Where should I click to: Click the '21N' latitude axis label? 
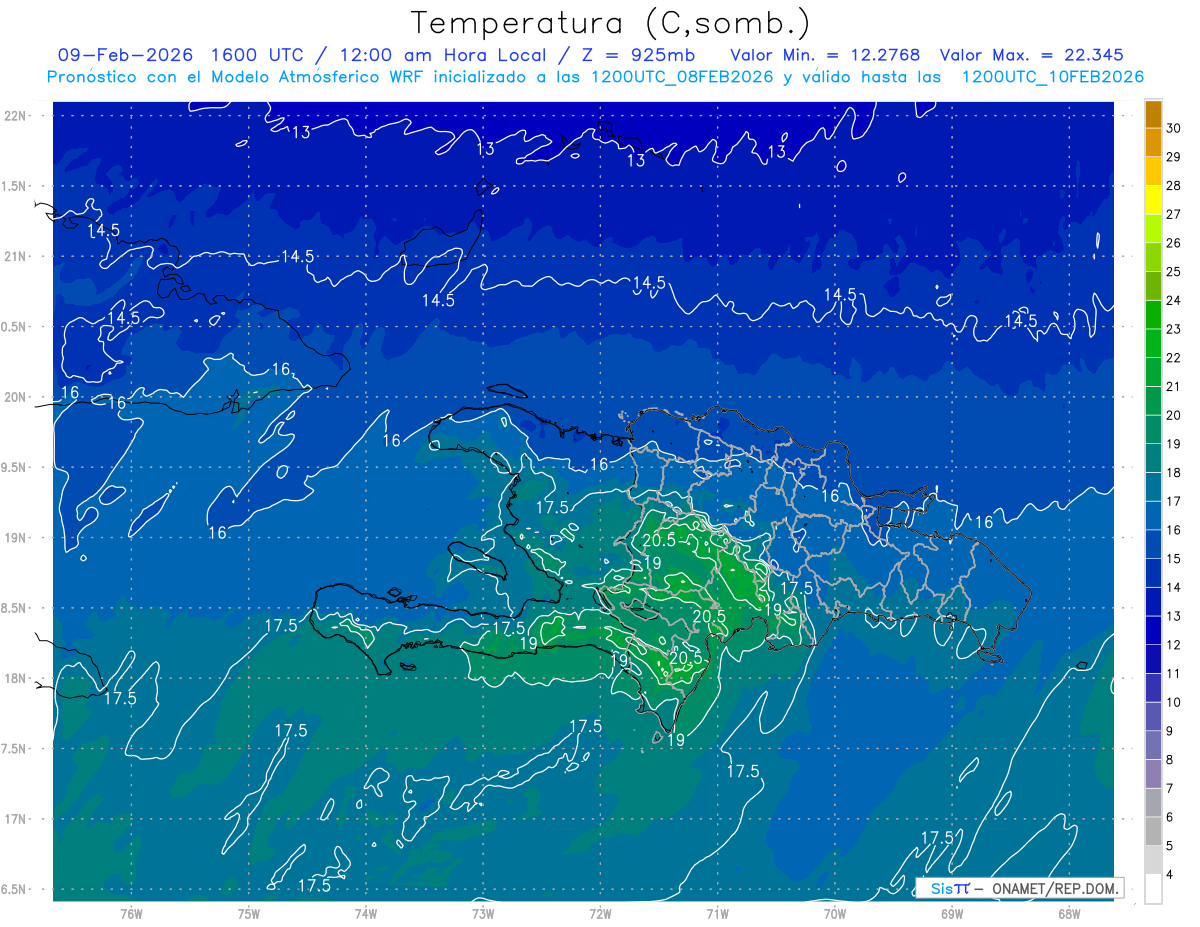pyautogui.click(x=15, y=256)
